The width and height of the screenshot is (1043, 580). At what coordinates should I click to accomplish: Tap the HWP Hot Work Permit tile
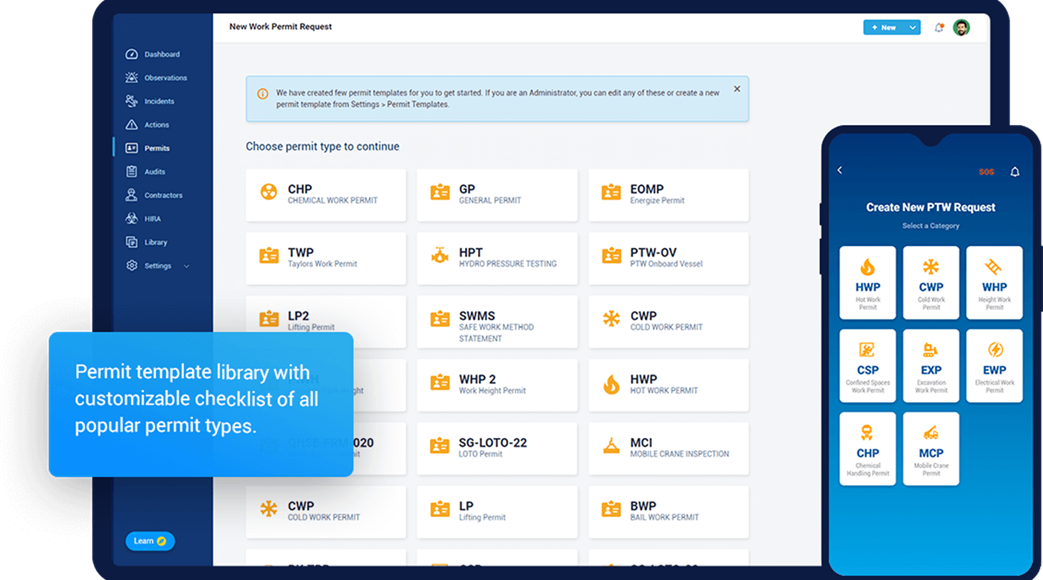click(x=867, y=282)
